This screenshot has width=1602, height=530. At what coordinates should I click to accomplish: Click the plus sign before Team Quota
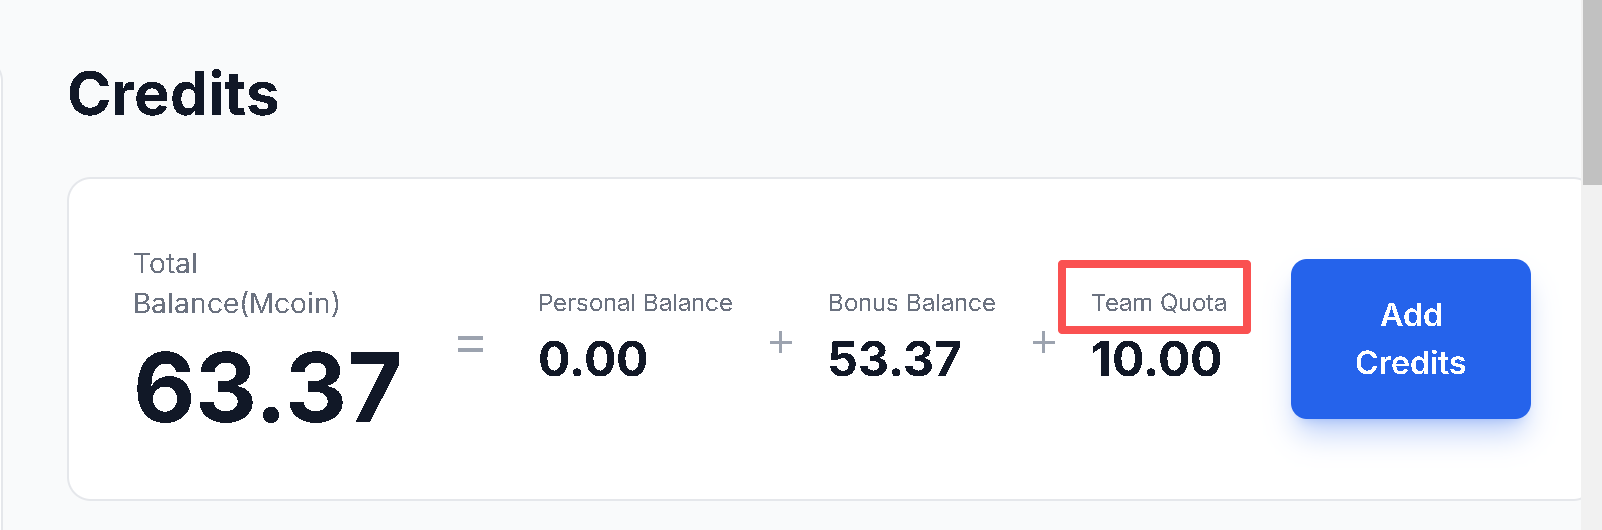(x=1043, y=342)
